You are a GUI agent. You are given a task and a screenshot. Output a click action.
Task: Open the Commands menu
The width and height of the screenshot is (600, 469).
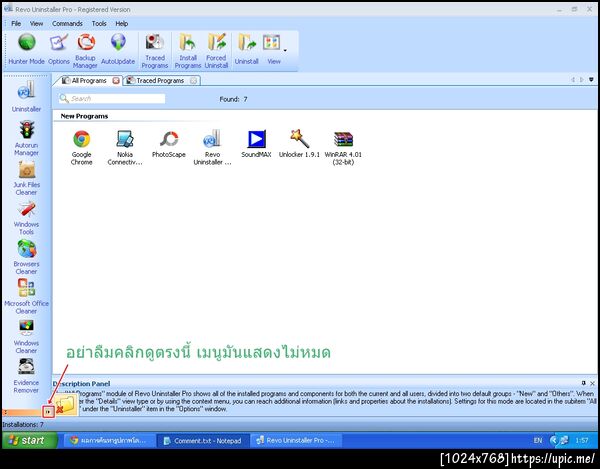(x=67, y=24)
